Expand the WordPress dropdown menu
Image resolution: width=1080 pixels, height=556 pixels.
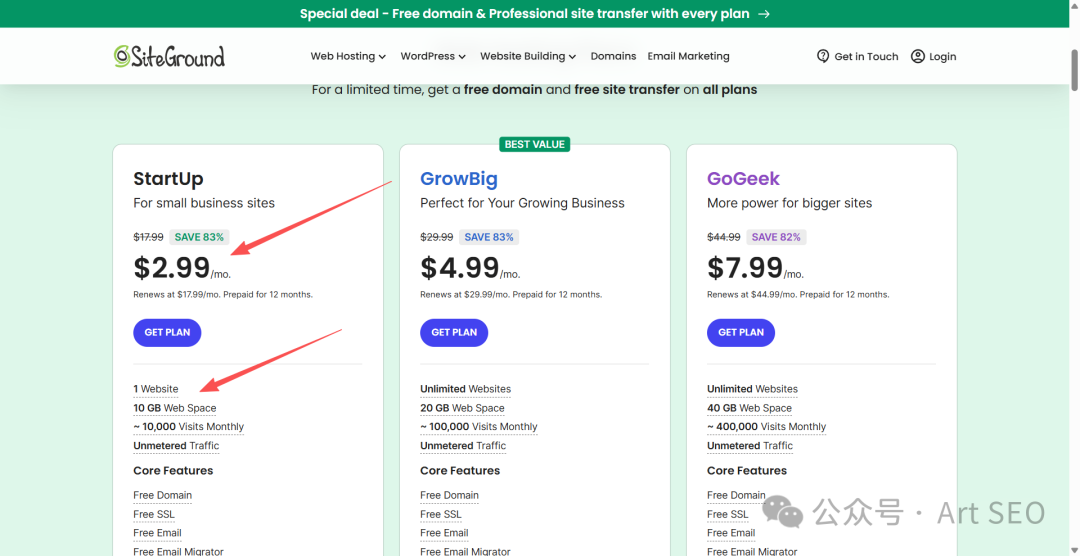[433, 56]
